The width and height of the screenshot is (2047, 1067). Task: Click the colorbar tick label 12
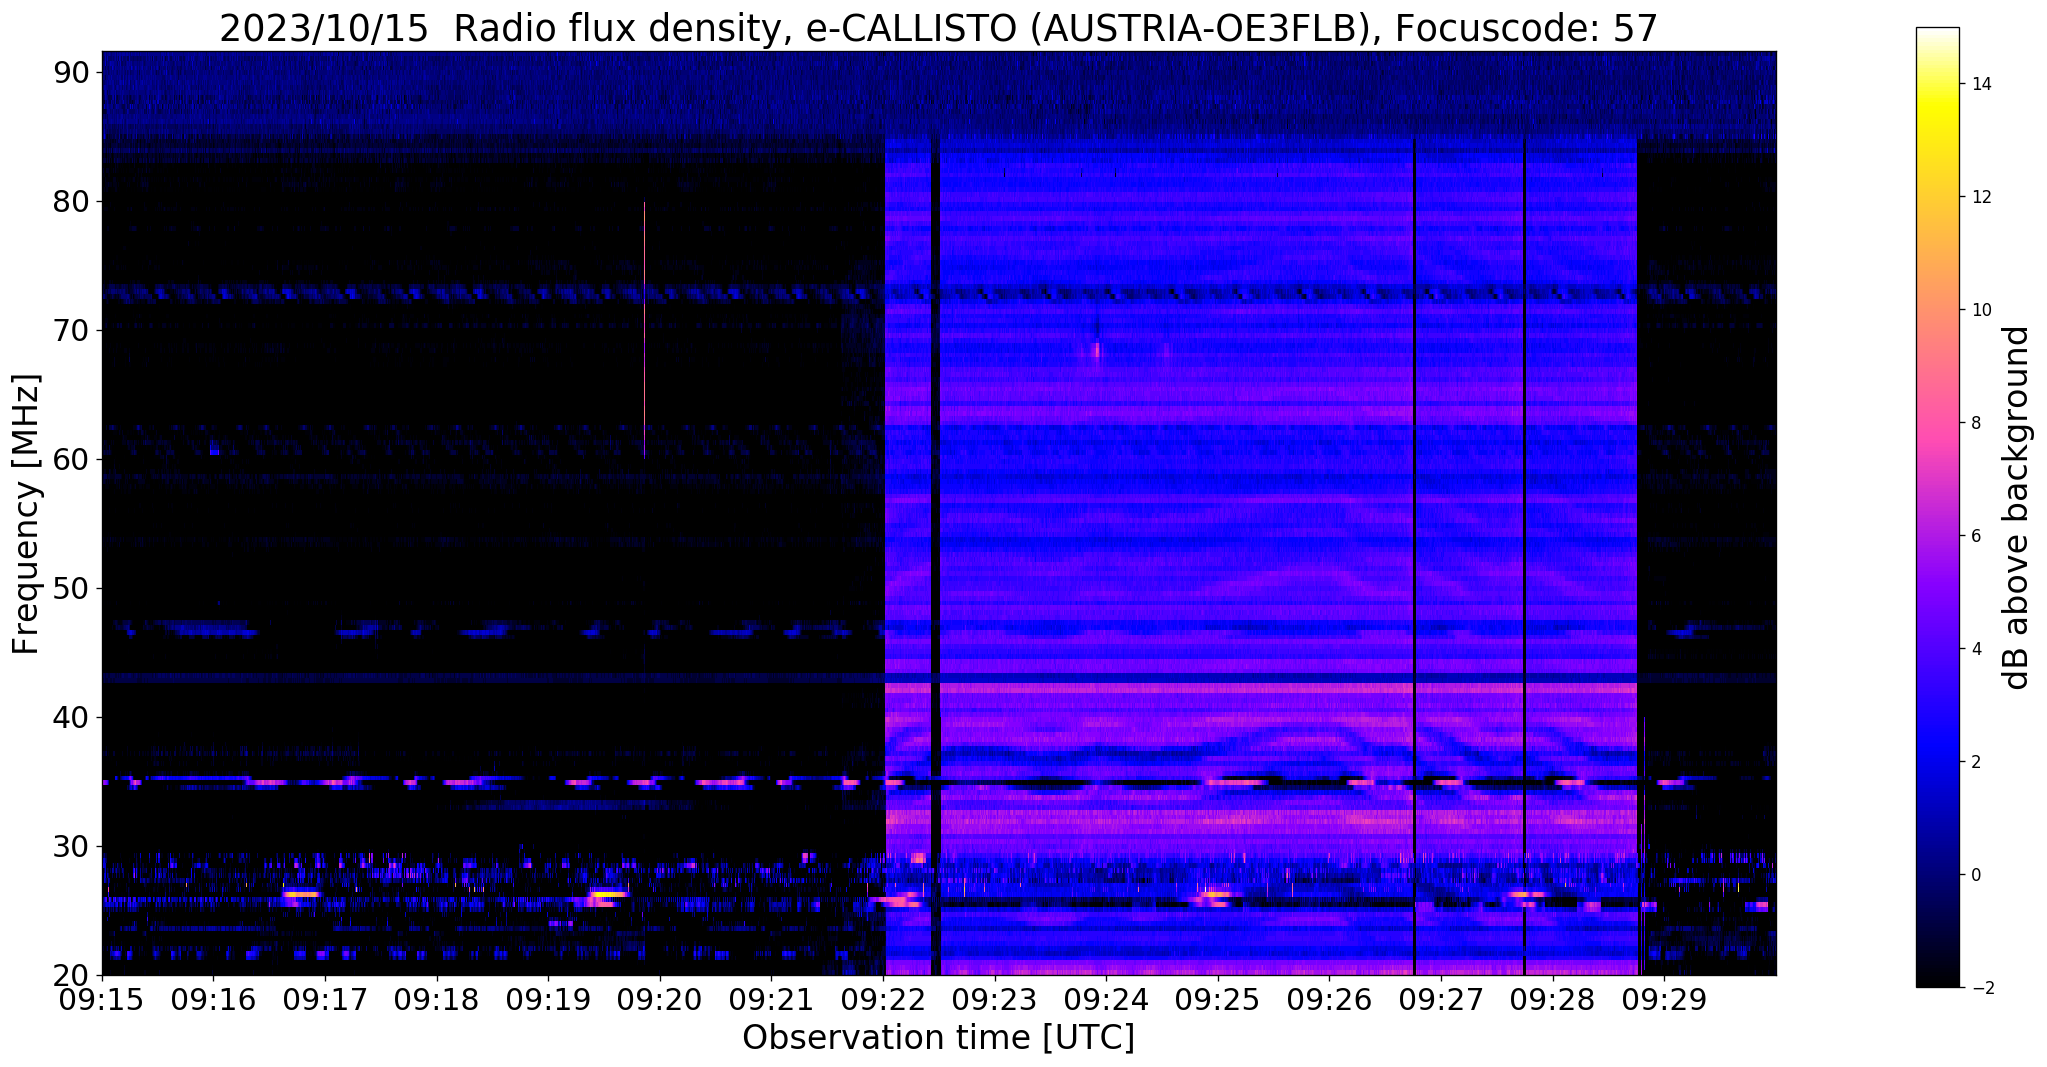click(1980, 197)
